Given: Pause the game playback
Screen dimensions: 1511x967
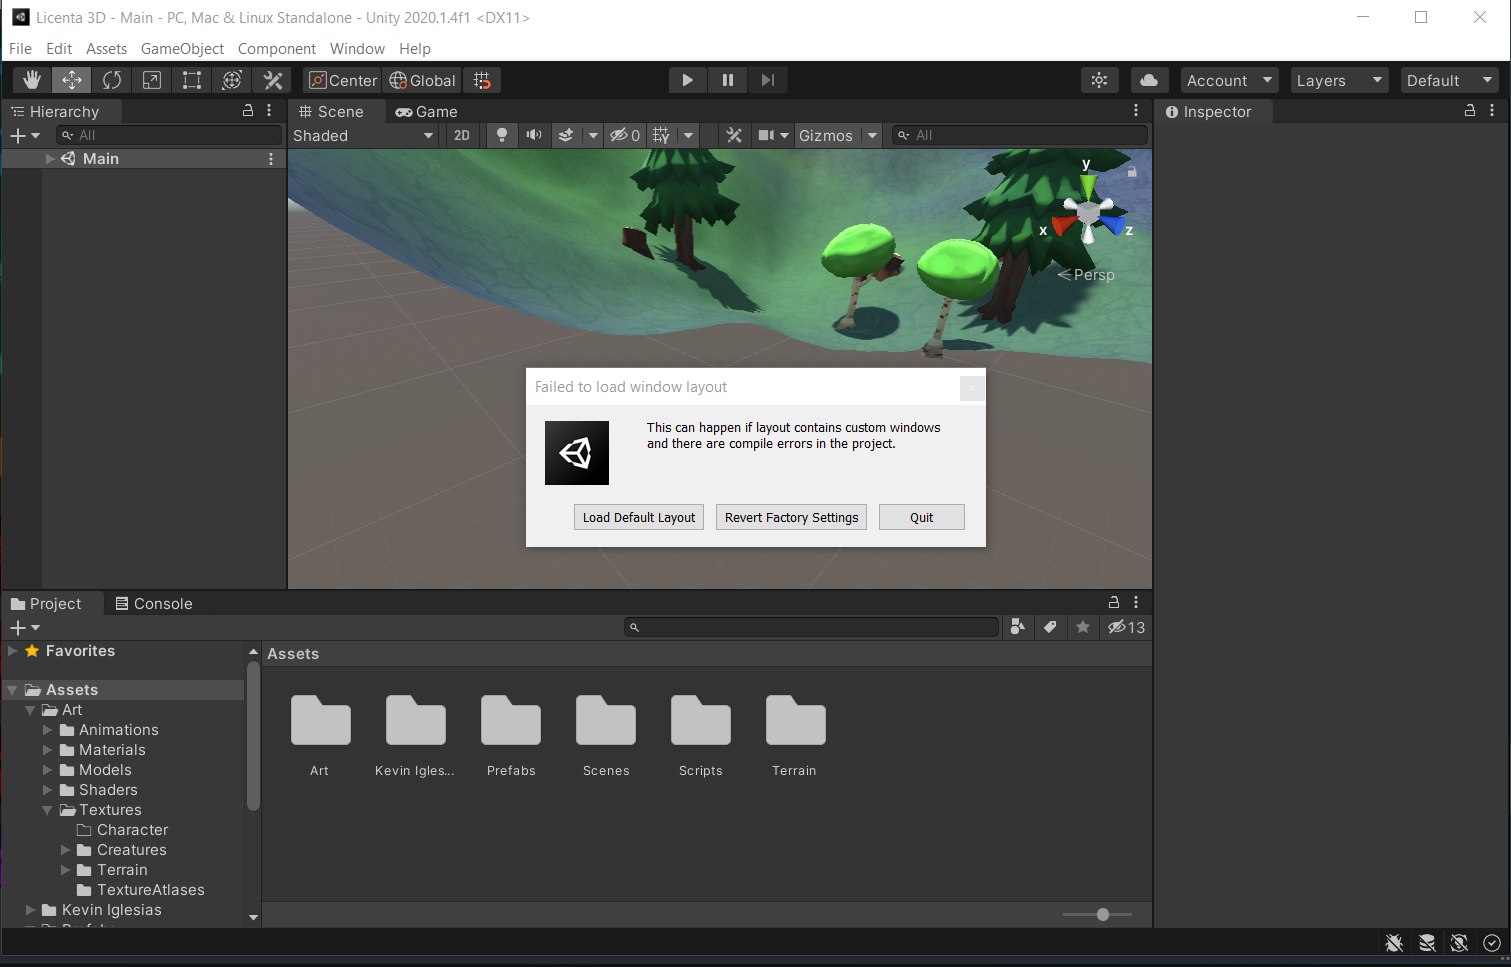Looking at the screenshot, I should click(727, 80).
